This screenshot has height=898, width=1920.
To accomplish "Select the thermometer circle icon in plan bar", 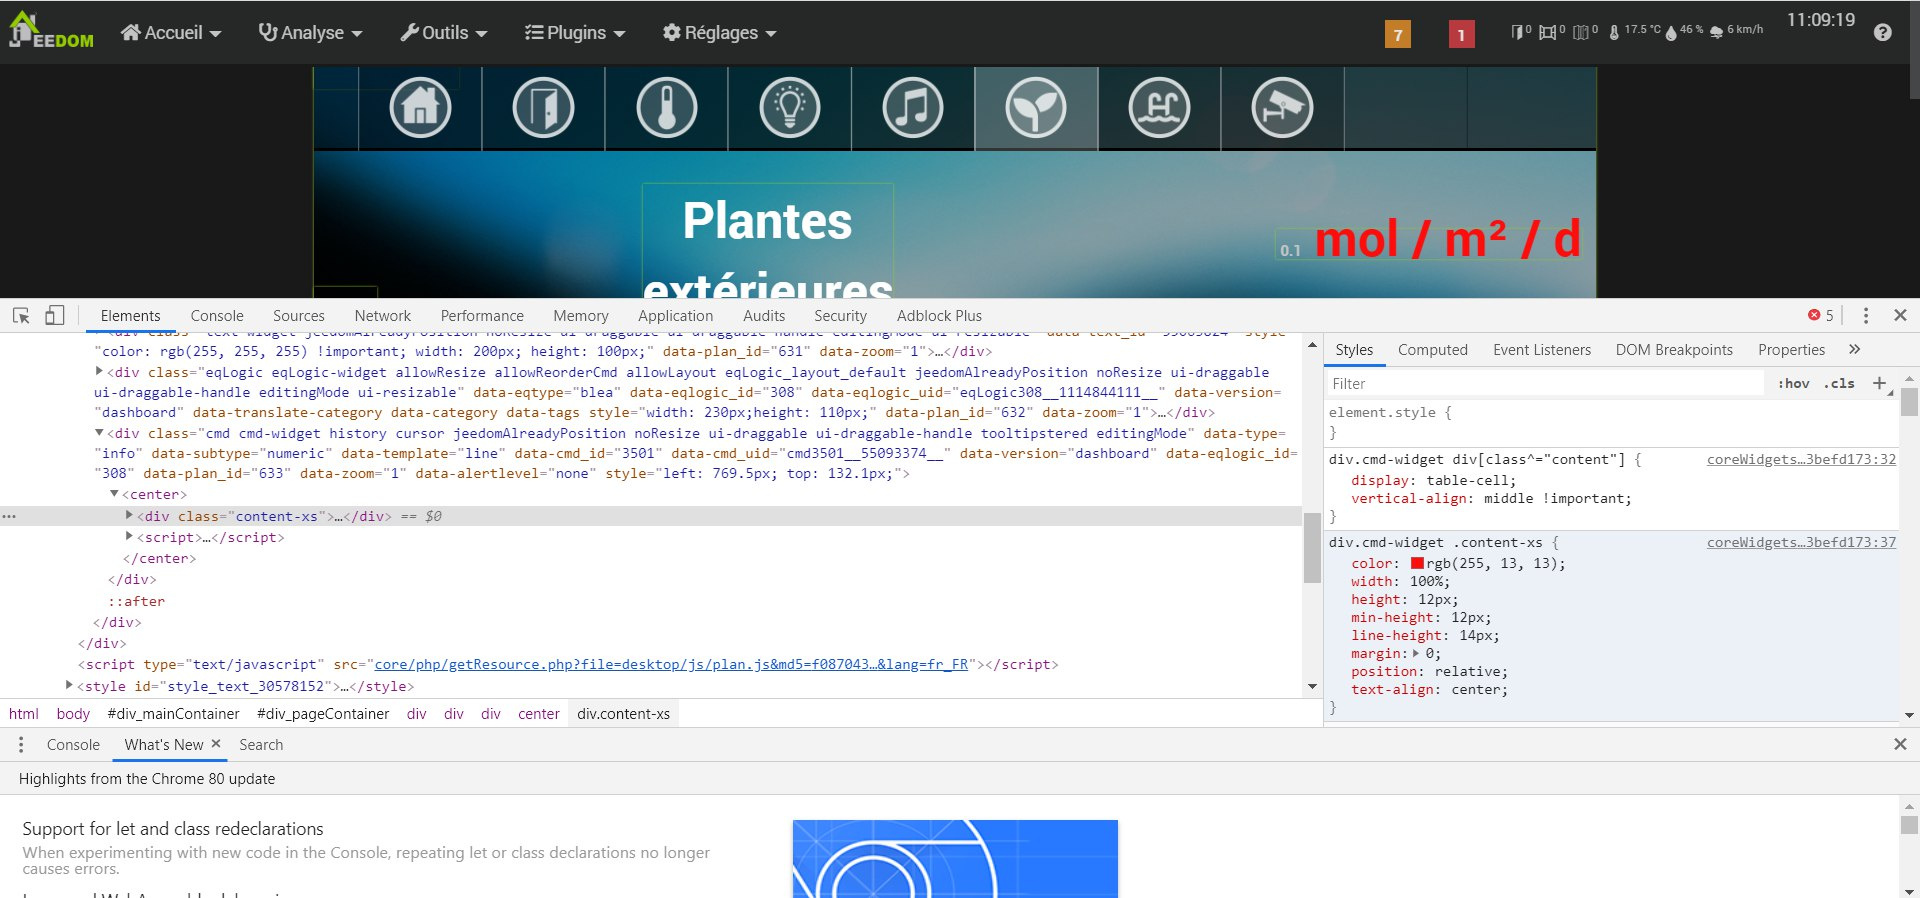I will click(666, 107).
